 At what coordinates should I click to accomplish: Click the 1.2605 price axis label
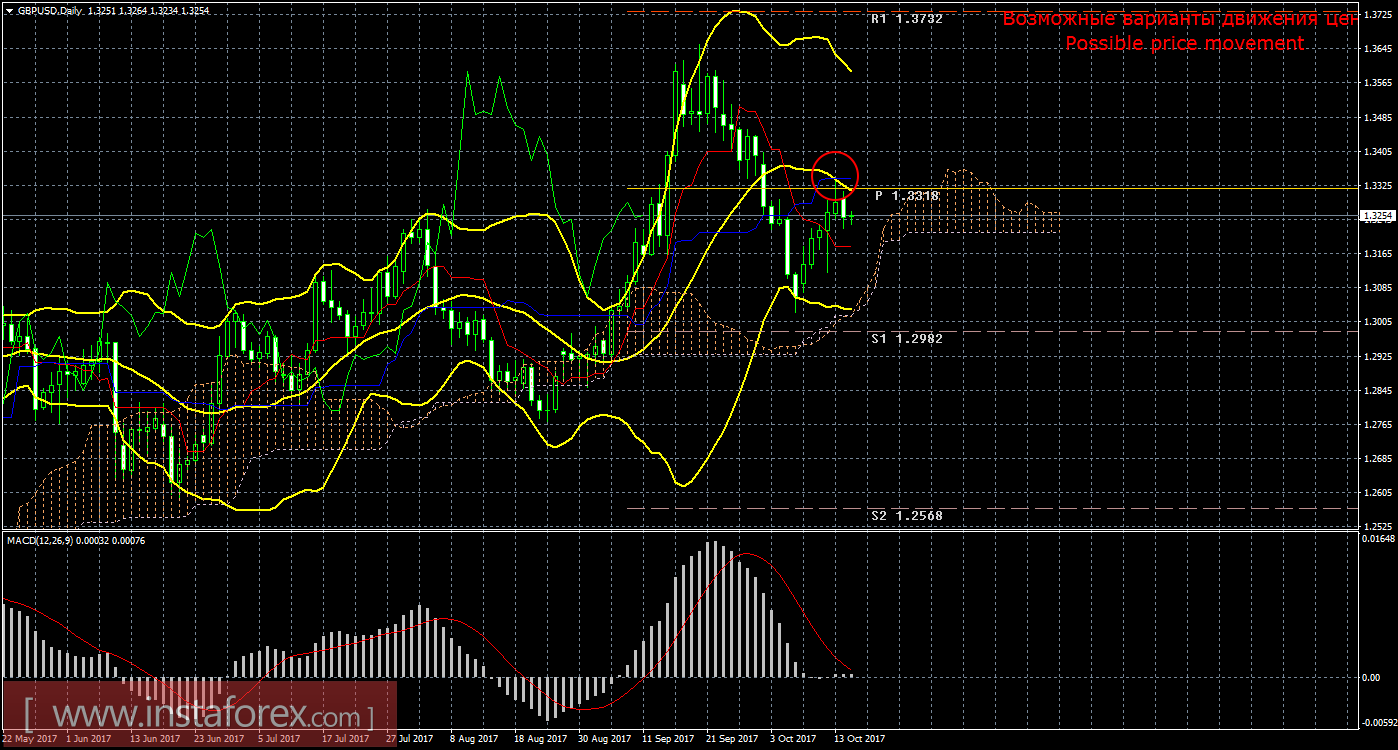[x=1377, y=493]
